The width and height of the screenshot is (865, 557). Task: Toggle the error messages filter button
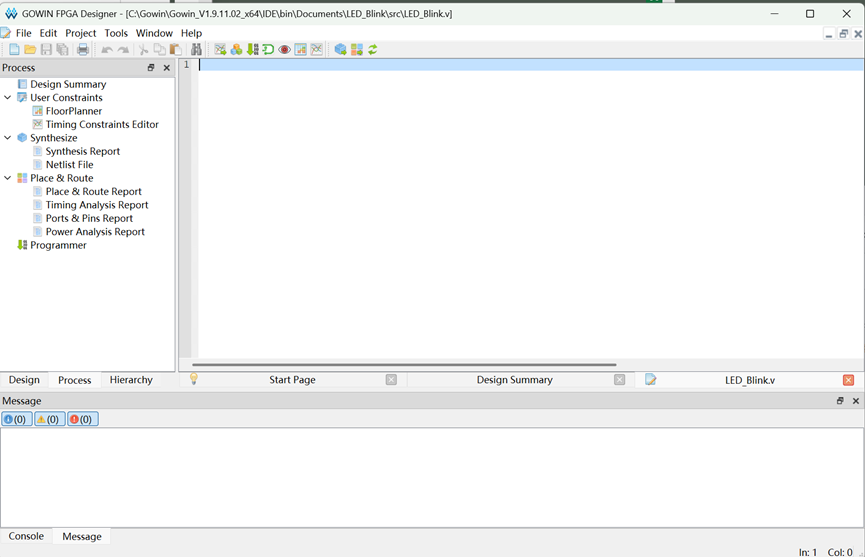click(83, 419)
